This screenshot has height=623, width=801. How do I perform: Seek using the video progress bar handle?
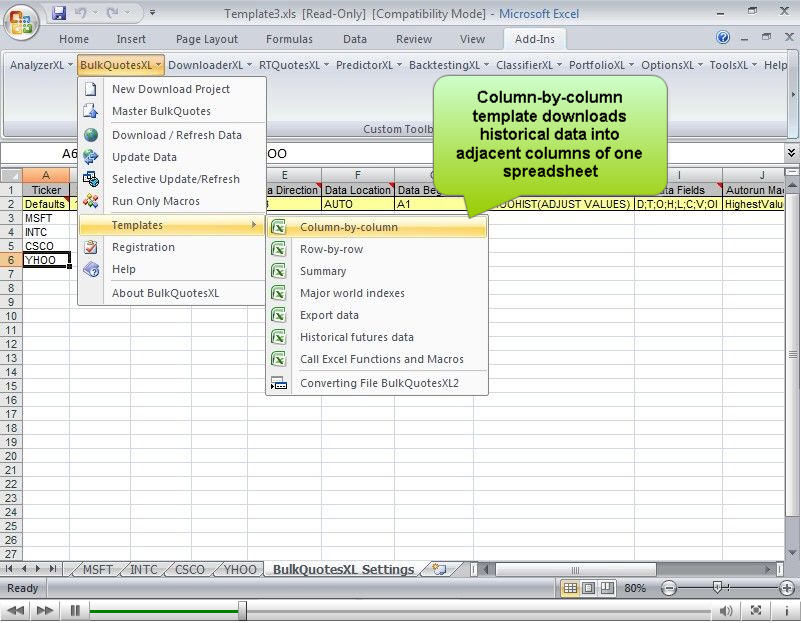coord(242,610)
